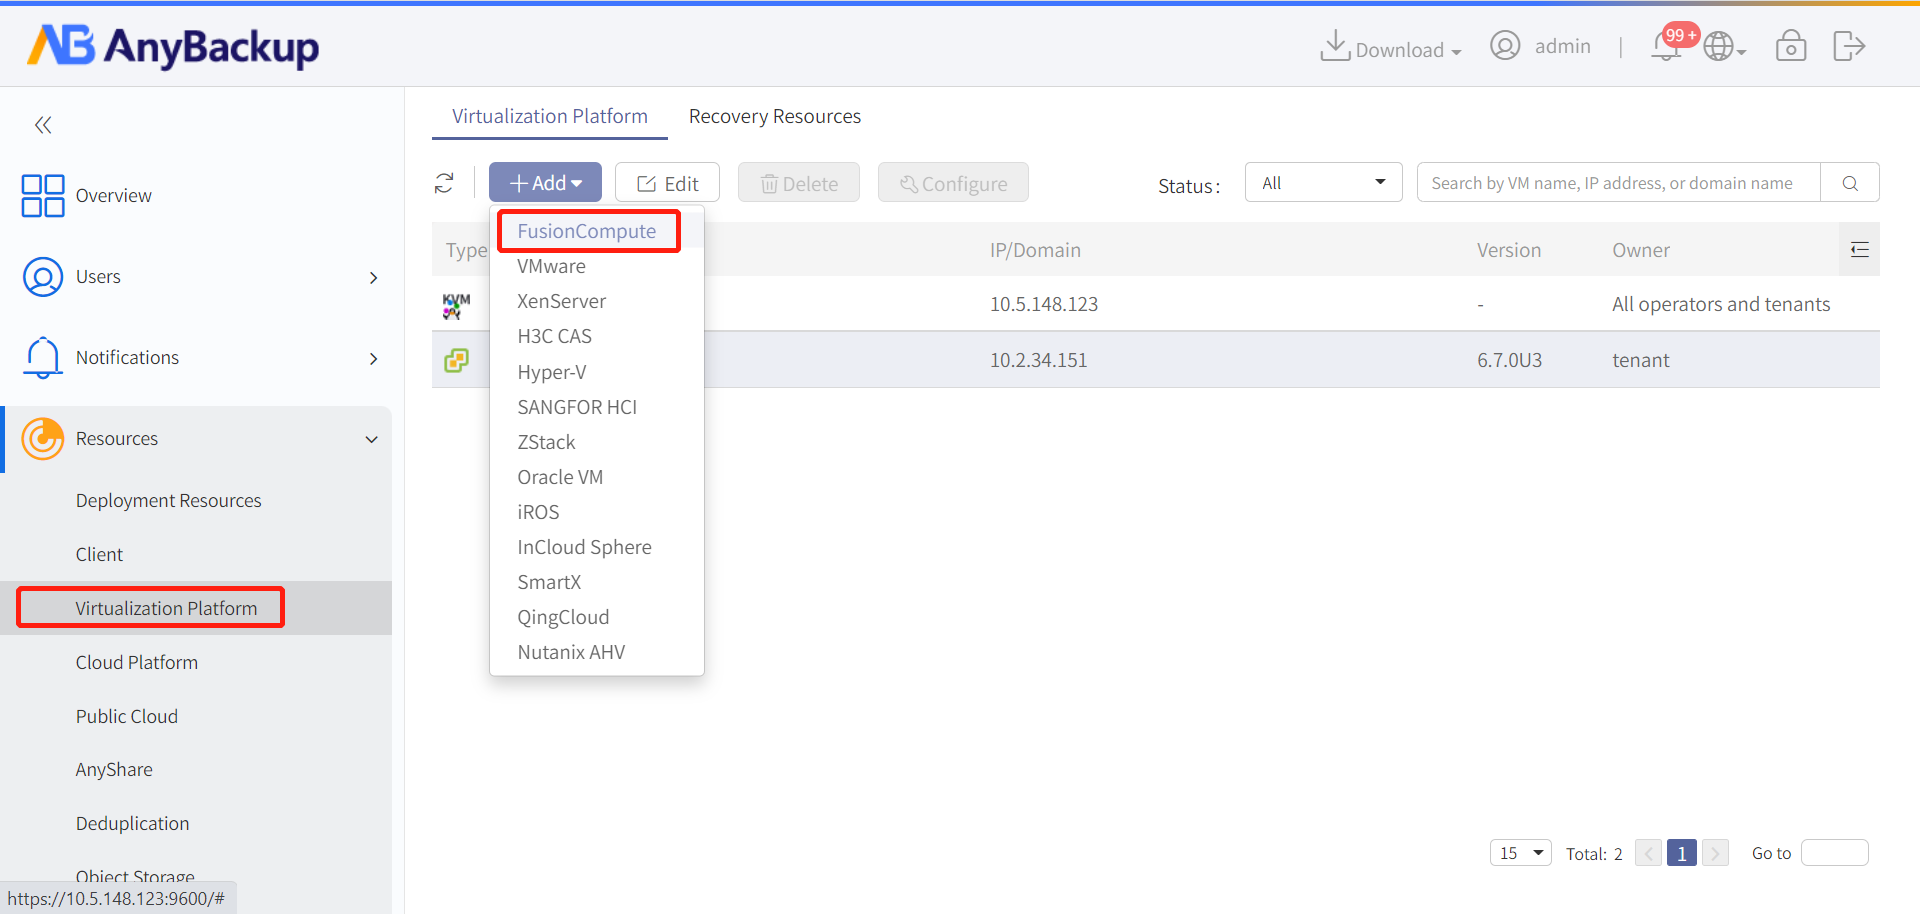Open the Status All dropdown
This screenshot has height=914, width=1920.
1323,182
